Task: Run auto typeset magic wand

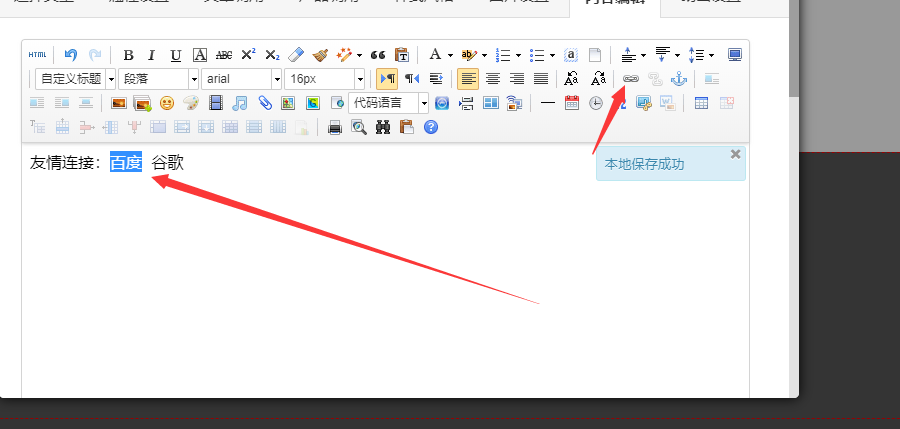Action: [344, 55]
